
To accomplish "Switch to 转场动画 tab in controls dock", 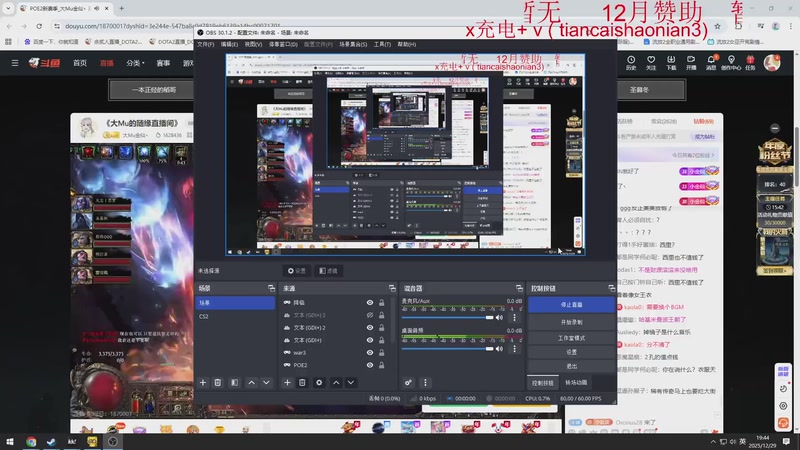I will [576, 383].
